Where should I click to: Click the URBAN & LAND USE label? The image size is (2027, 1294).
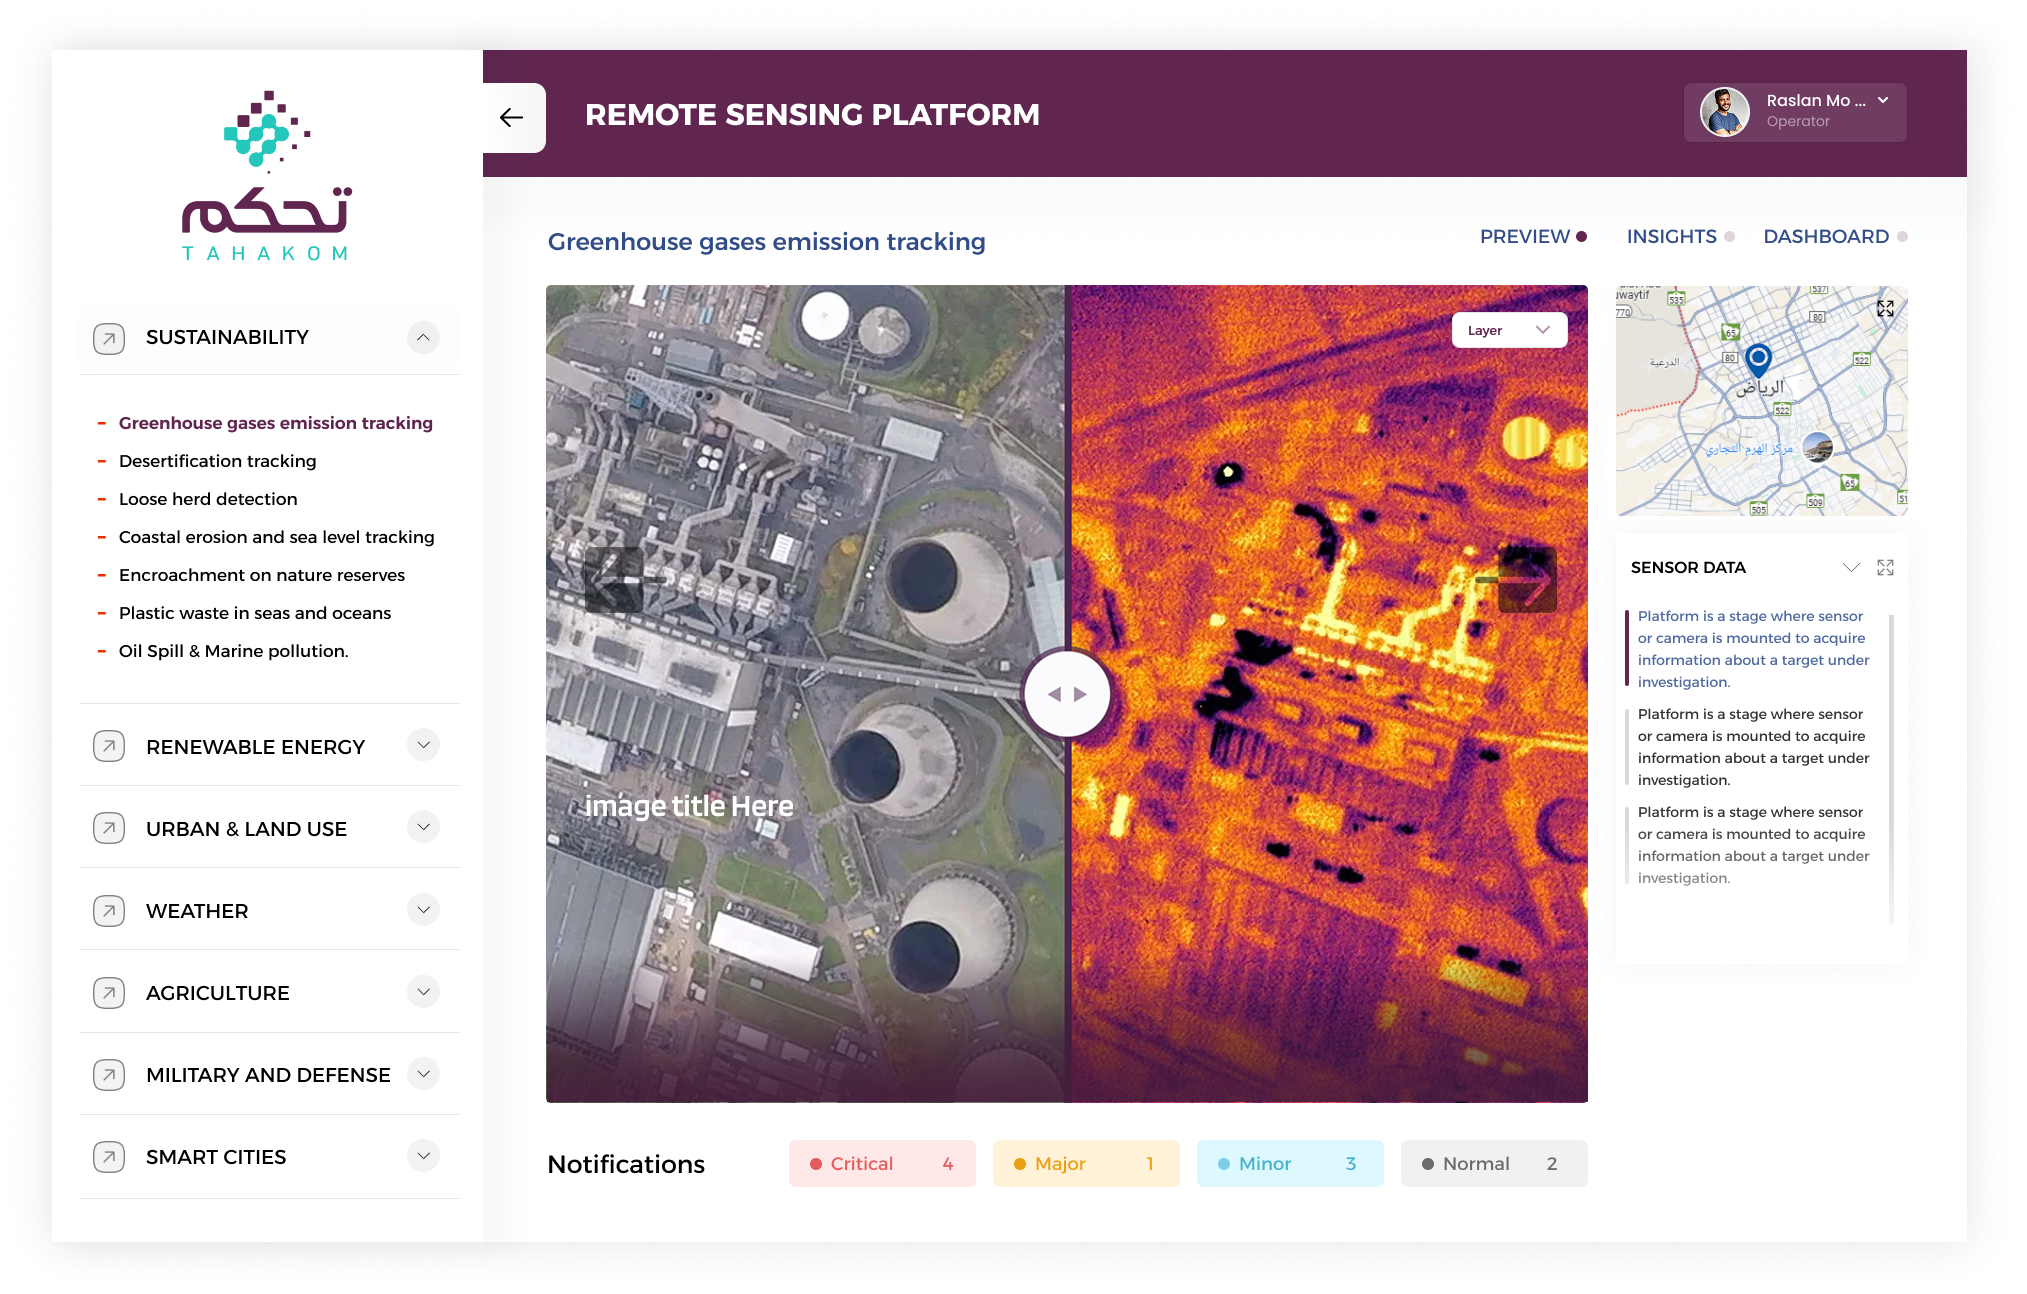coord(246,829)
